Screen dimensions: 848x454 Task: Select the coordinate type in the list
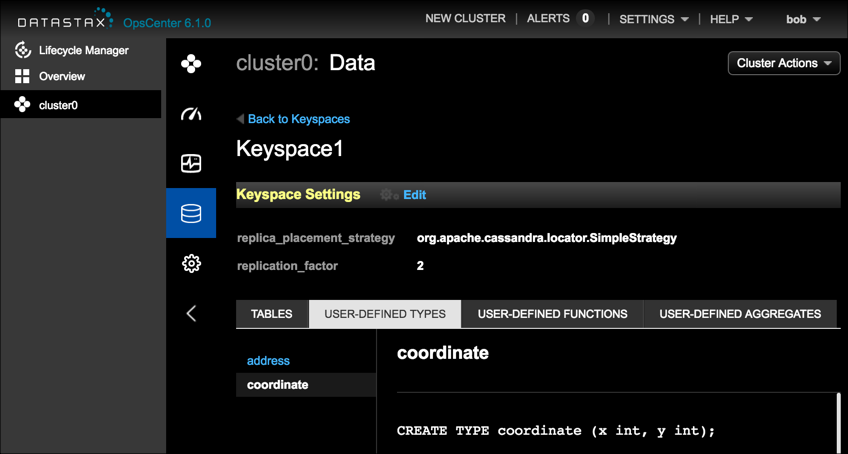point(306,385)
